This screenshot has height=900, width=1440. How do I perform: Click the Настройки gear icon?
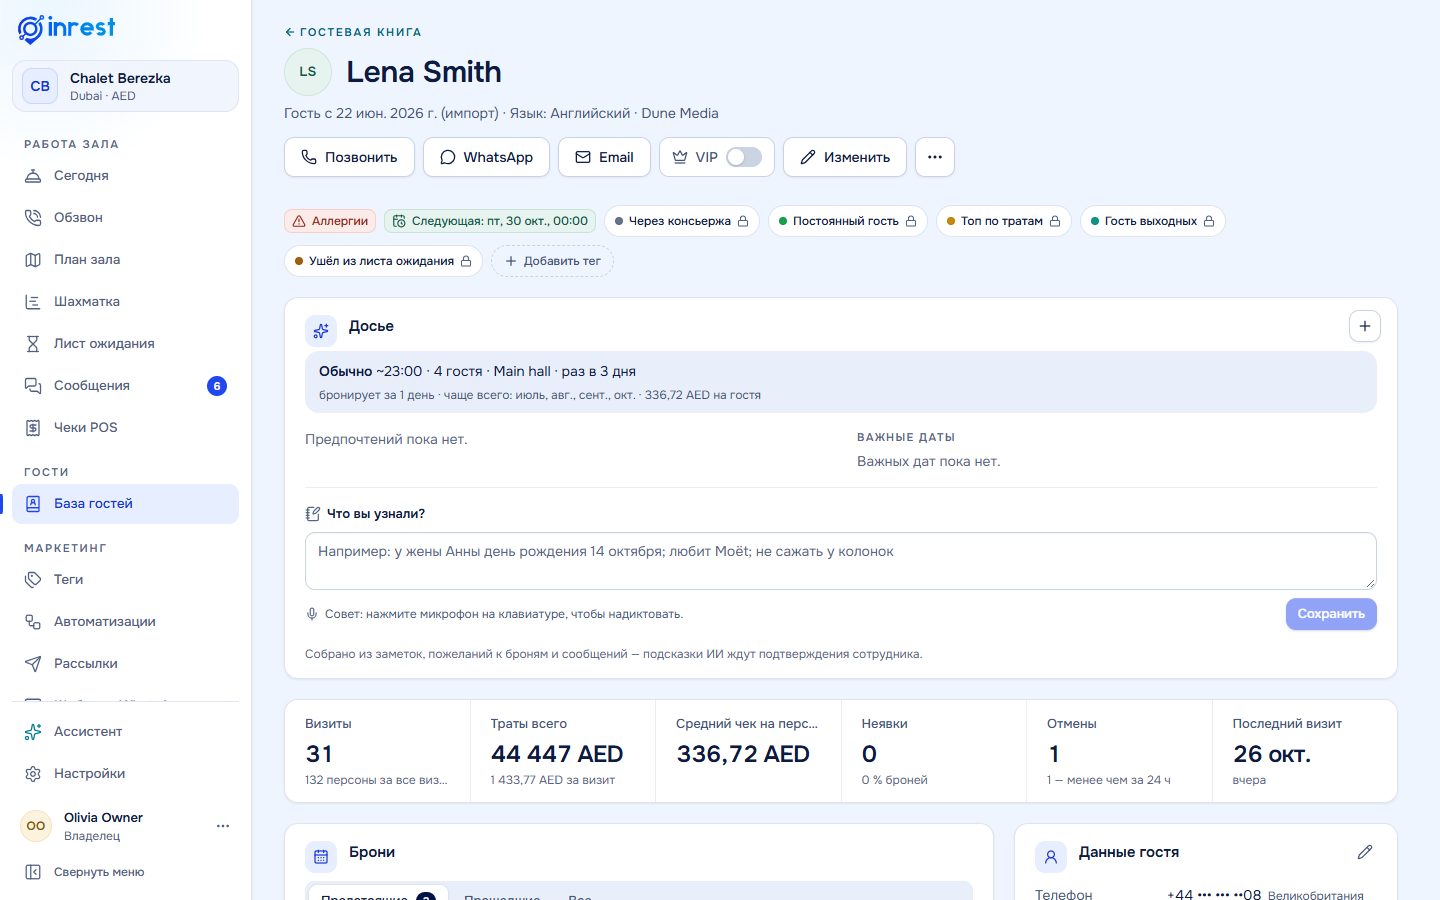point(33,774)
